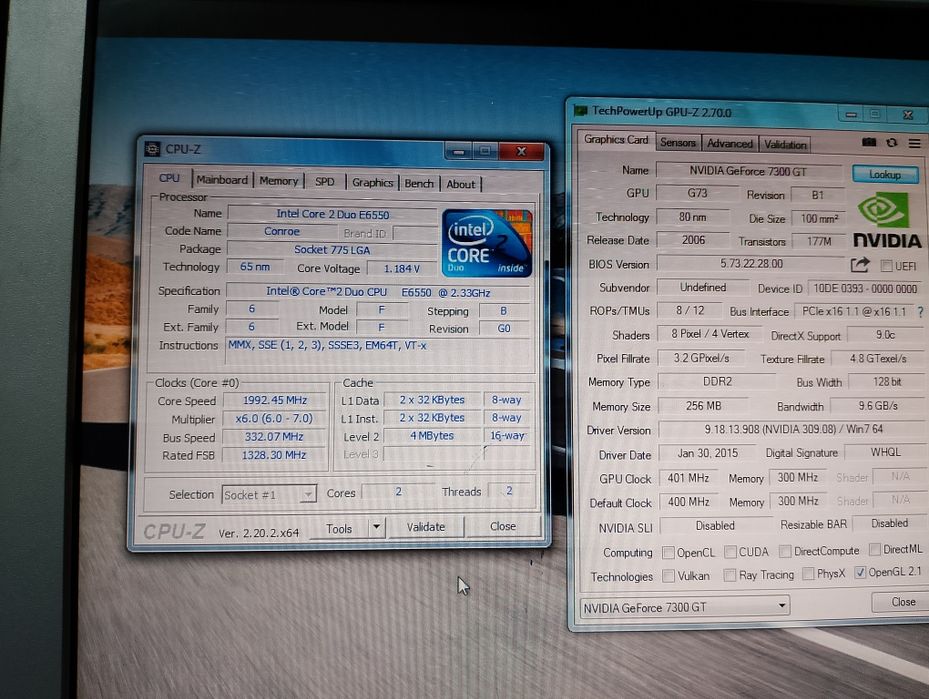Click the GPU-Z refresh icon
929x699 pixels.
[892, 143]
